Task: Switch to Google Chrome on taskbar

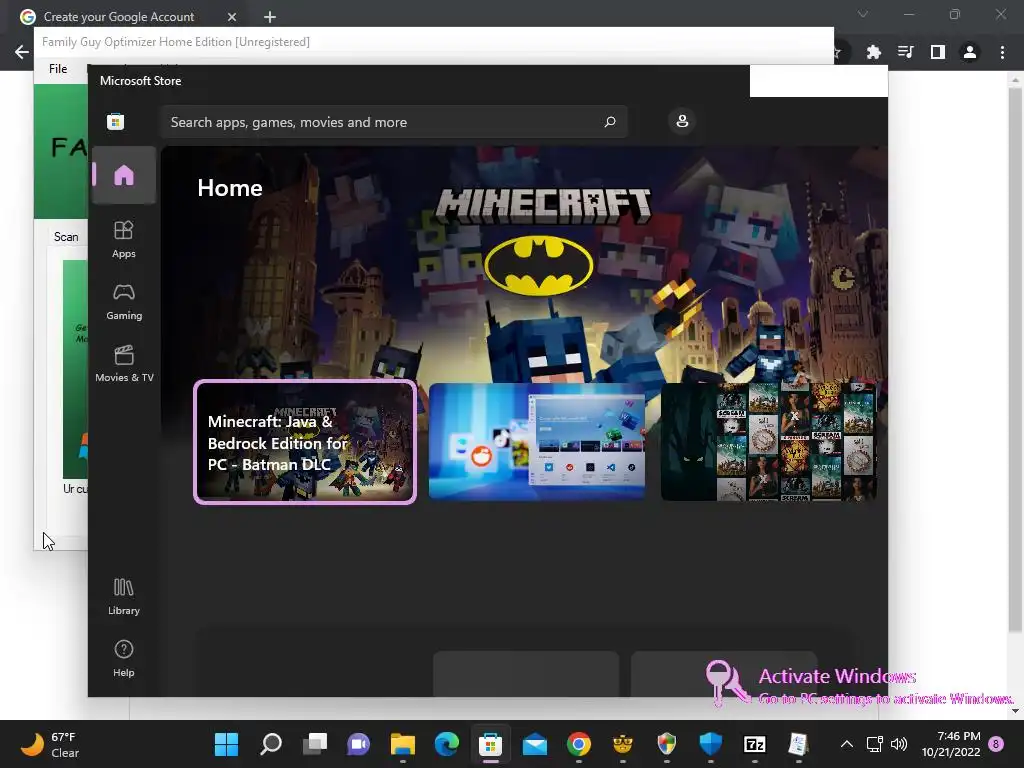Action: 579,744
